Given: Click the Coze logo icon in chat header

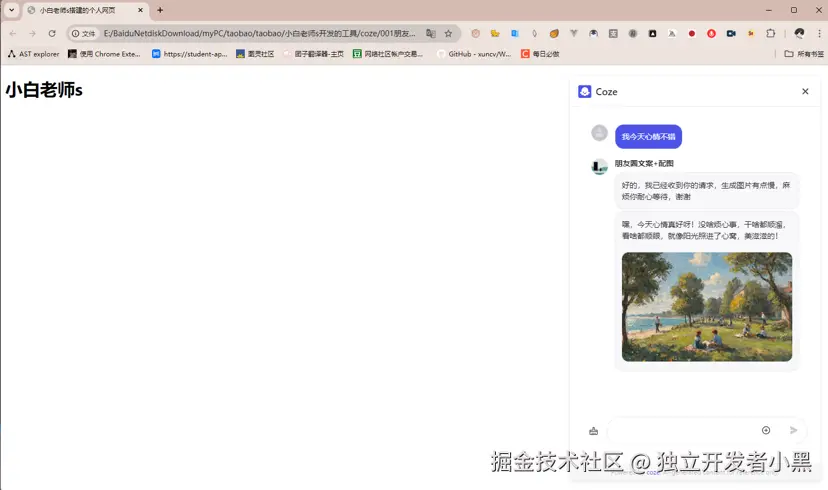Looking at the screenshot, I should (x=585, y=91).
